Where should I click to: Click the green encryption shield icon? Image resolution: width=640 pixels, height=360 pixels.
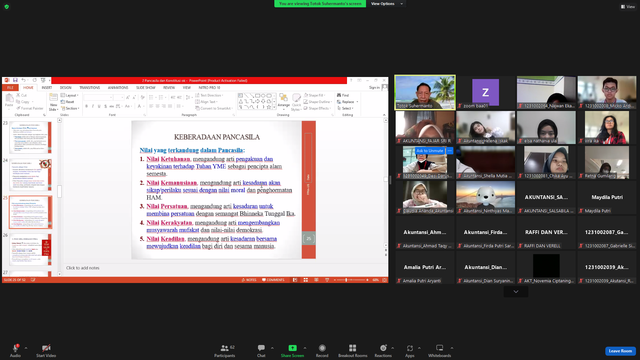tap(7, 7)
